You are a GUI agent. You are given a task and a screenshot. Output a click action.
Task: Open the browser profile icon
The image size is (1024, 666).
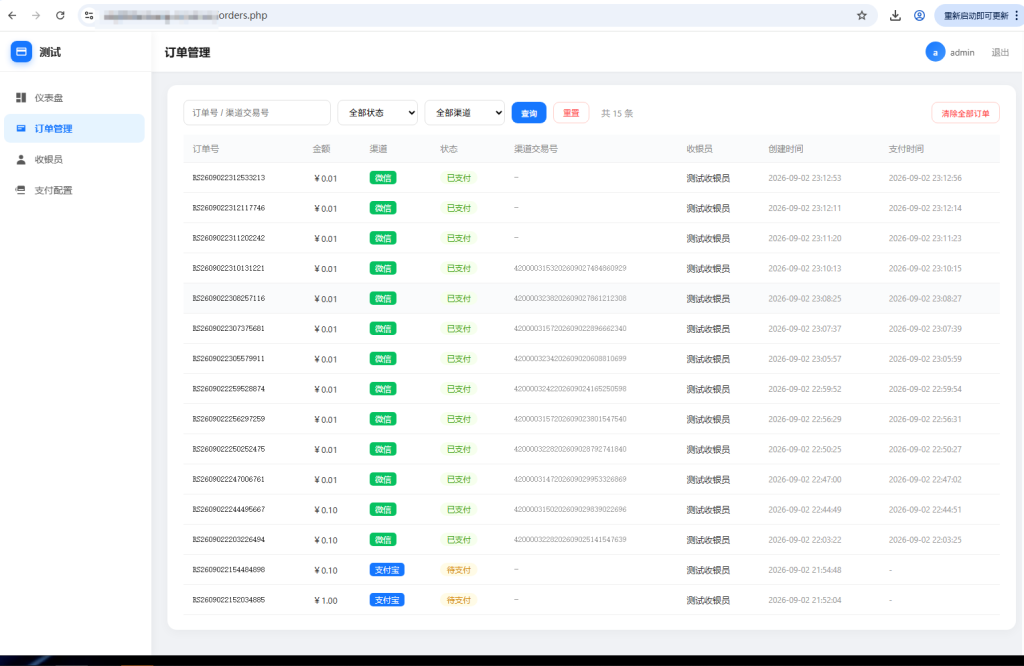pos(920,16)
